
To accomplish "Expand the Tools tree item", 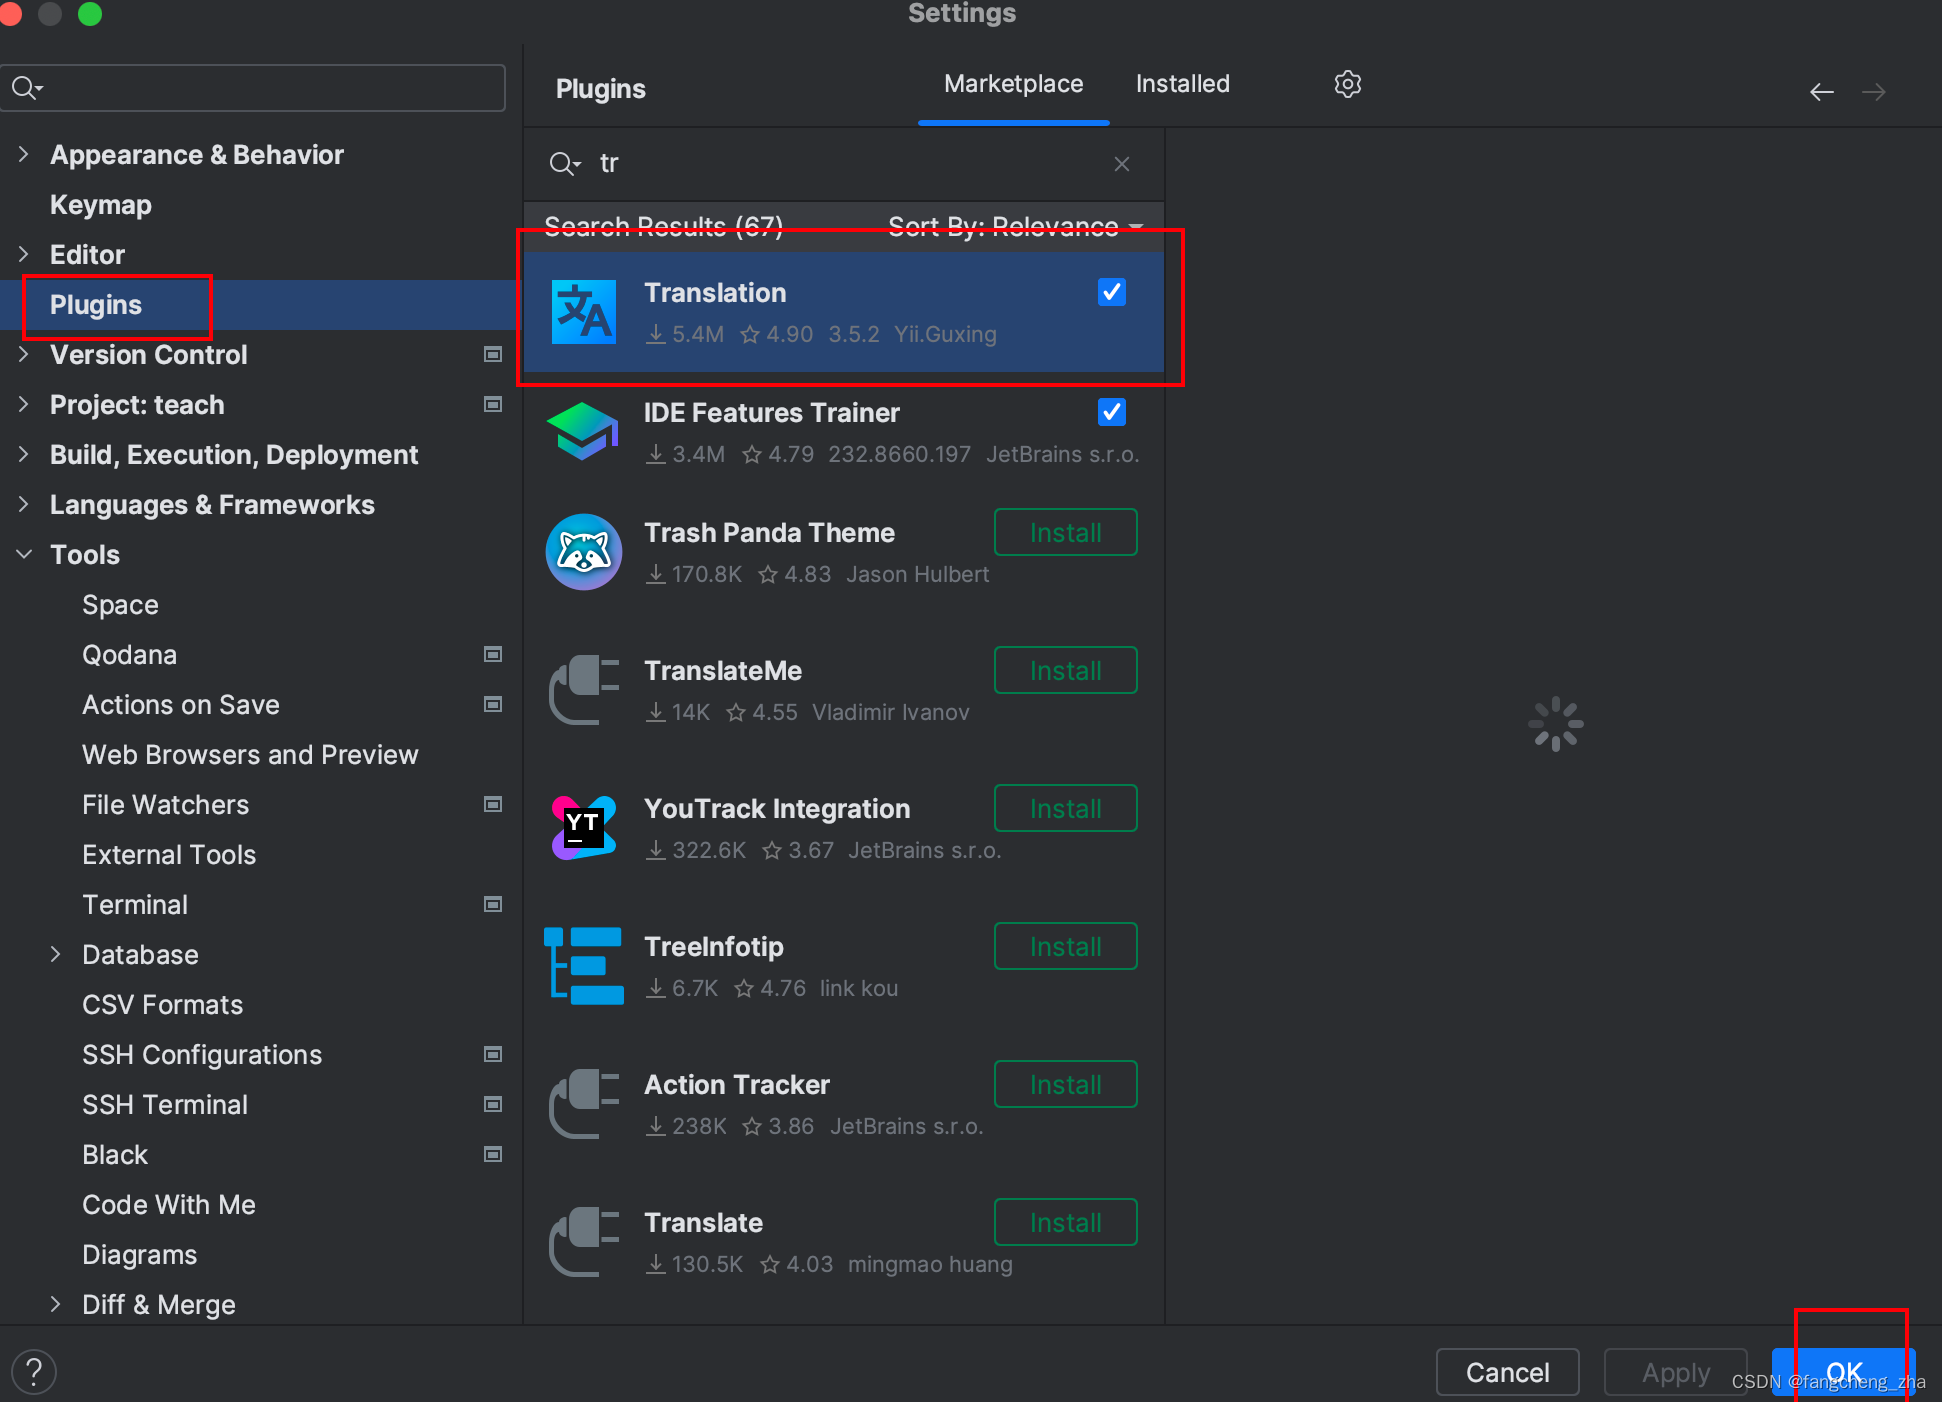I will (x=21, y=555).
